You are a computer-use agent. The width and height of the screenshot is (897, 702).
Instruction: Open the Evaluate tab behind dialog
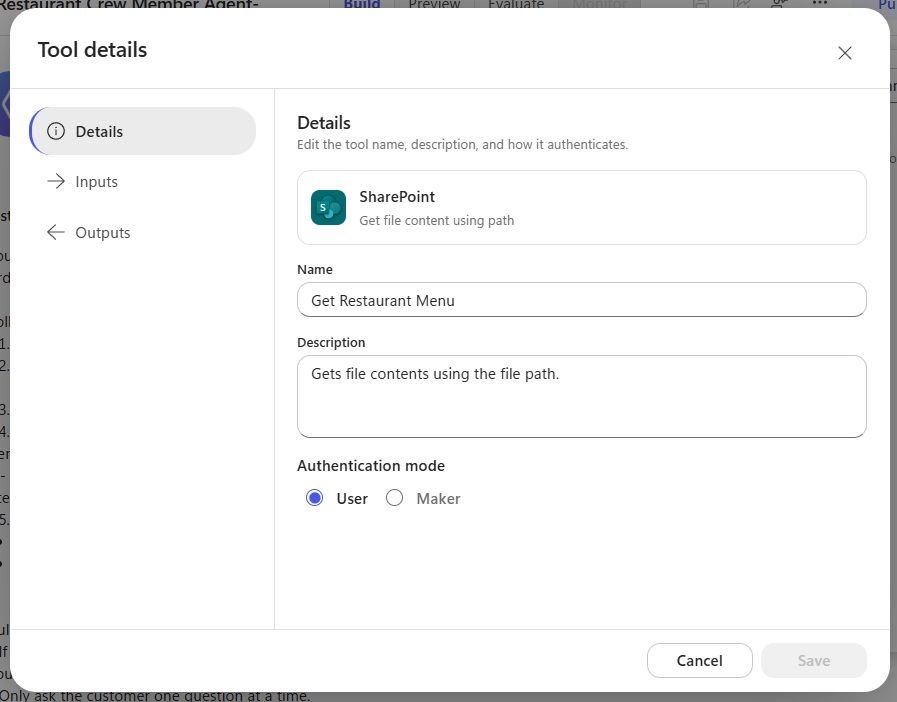pos(516,4)
